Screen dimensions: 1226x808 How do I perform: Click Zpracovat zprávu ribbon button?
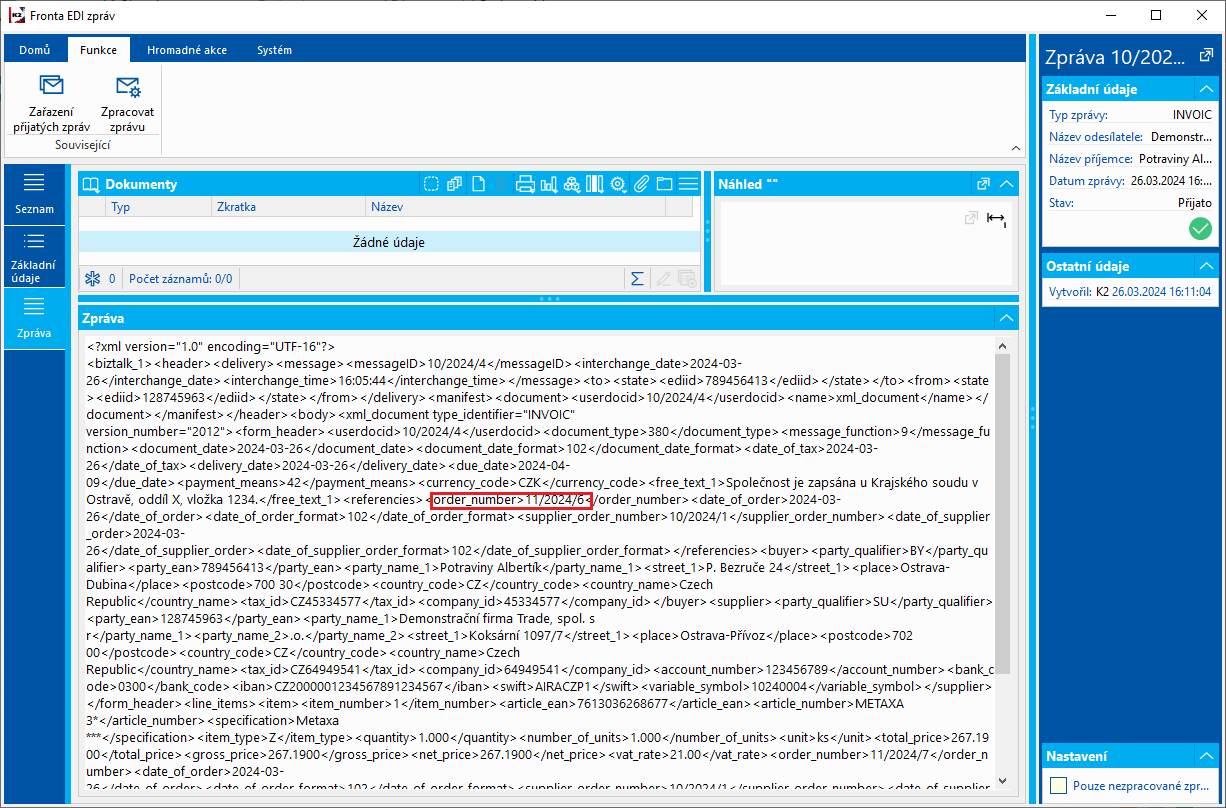128,103
